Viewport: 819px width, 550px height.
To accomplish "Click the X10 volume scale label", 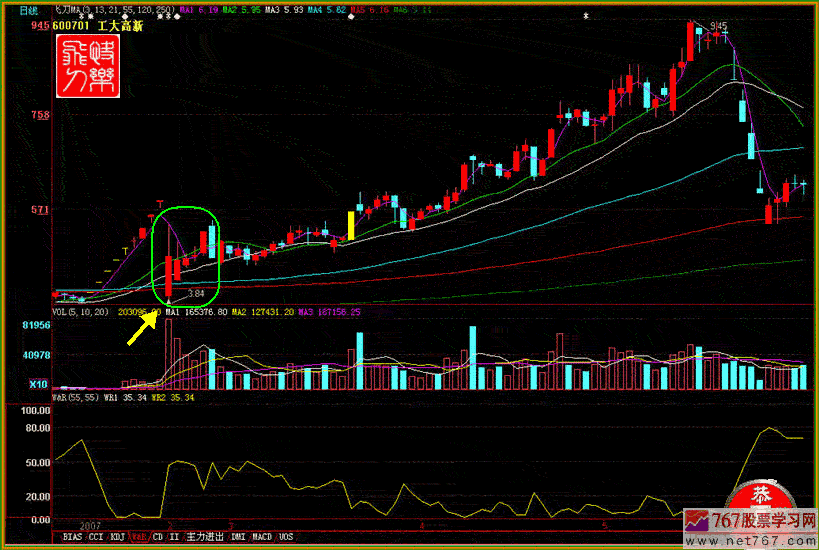I will (39, 384).
